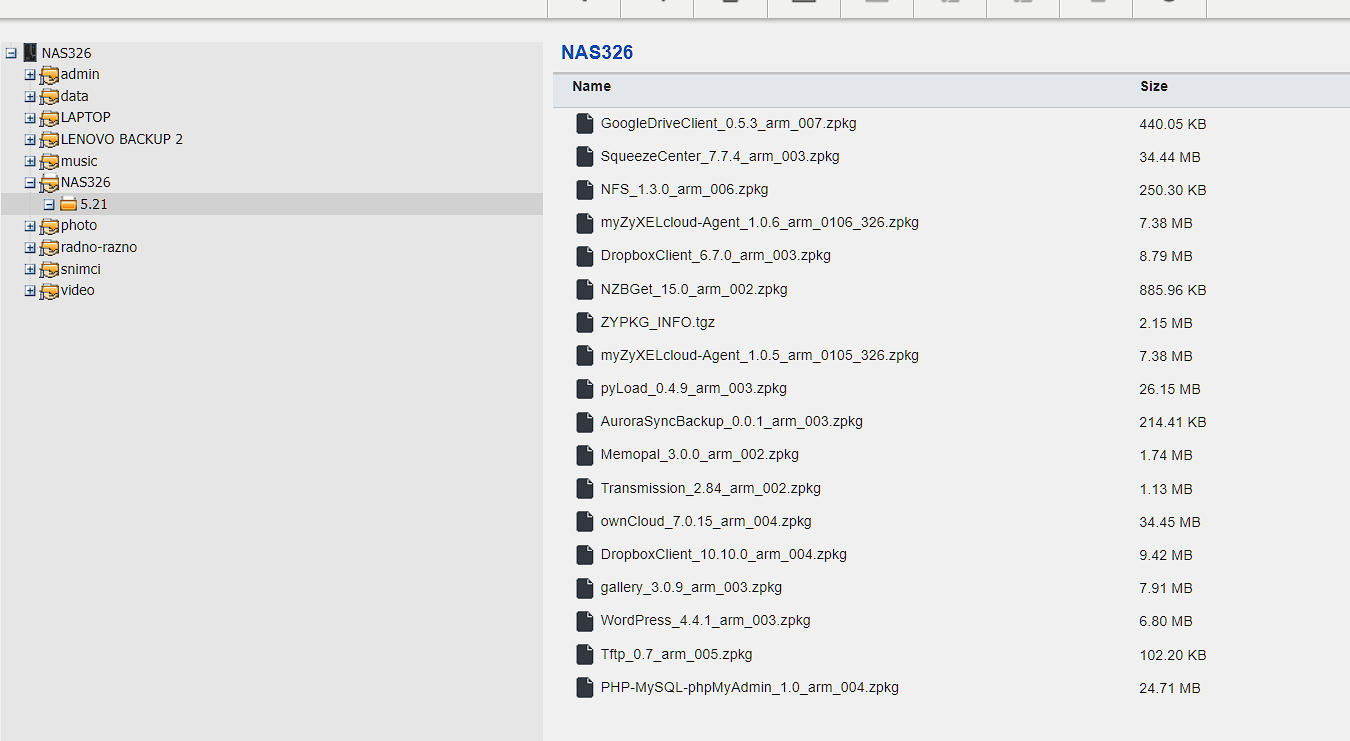Select the LAPTOP share in the tree

coord(86,117)
